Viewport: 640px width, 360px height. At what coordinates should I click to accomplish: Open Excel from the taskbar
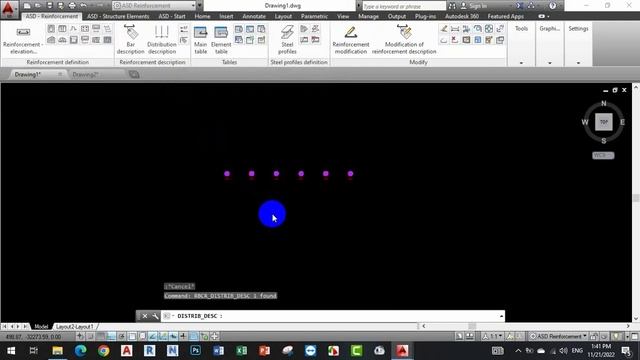tap(242, 351)
